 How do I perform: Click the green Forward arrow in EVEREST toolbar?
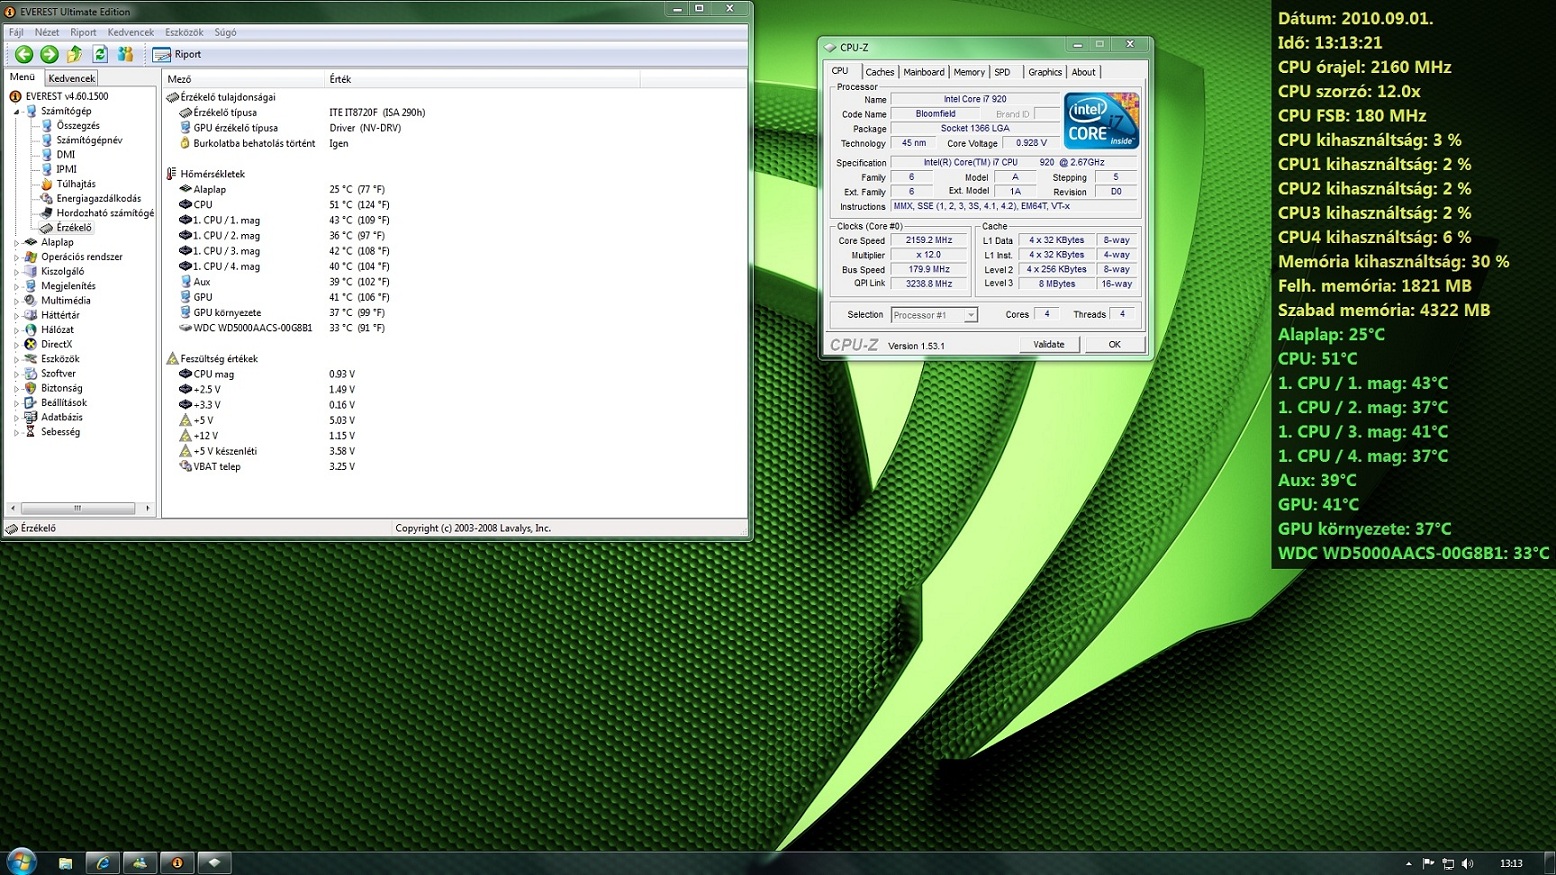[x=49, y=54]
